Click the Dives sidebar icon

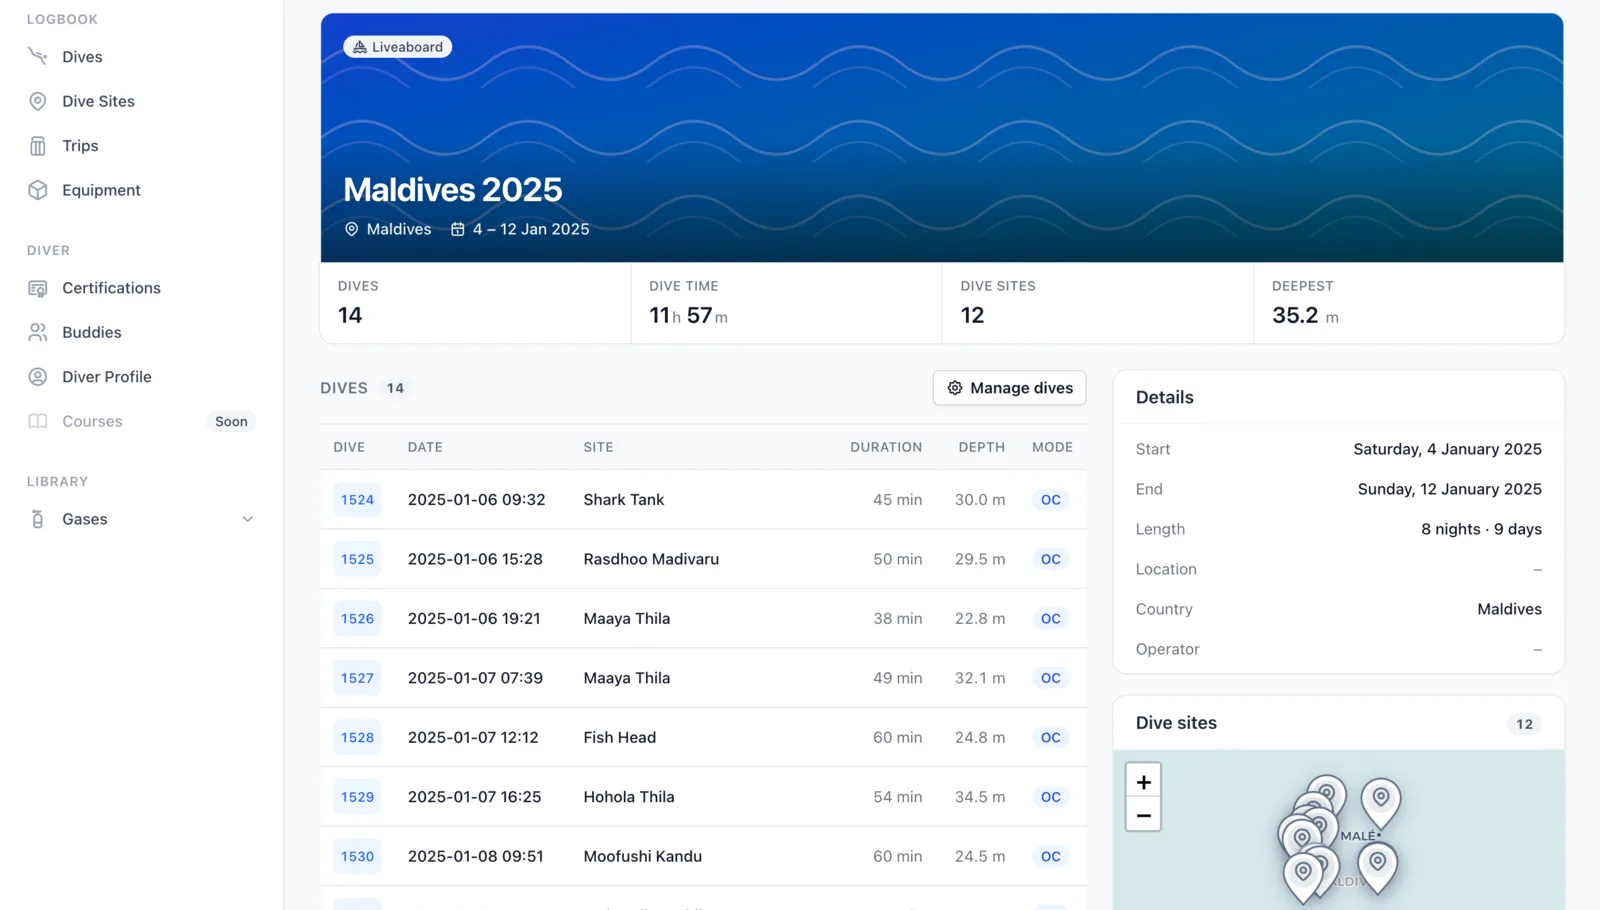tap(38, 57)
